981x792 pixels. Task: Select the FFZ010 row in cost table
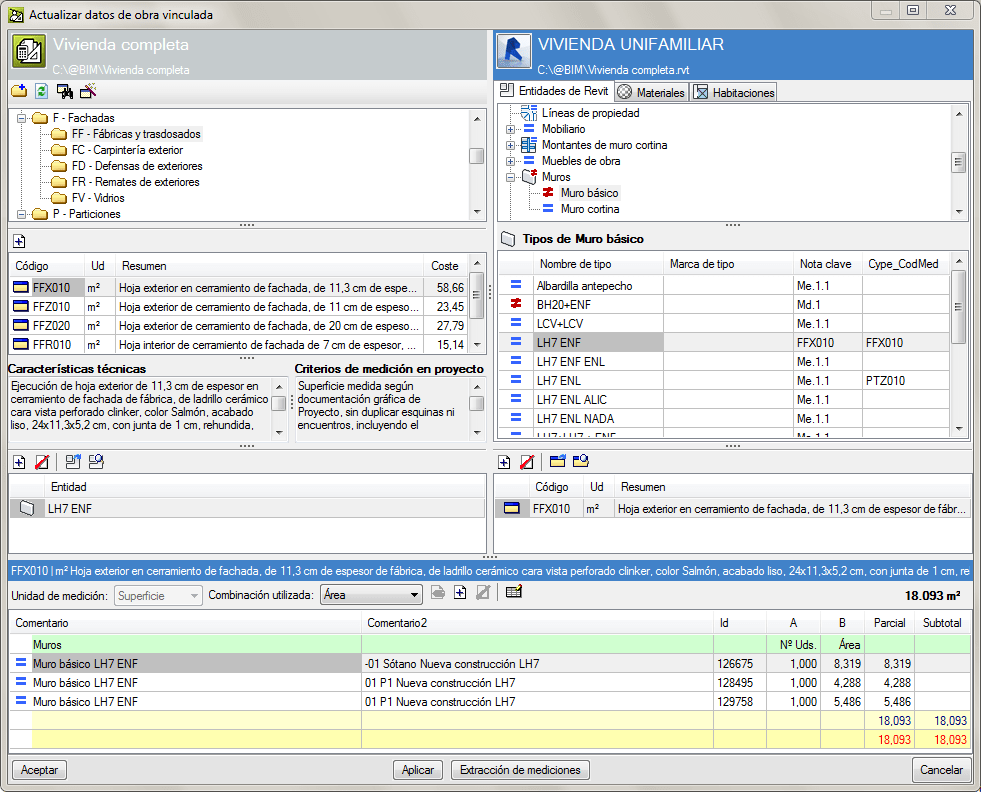pos(51,307)
